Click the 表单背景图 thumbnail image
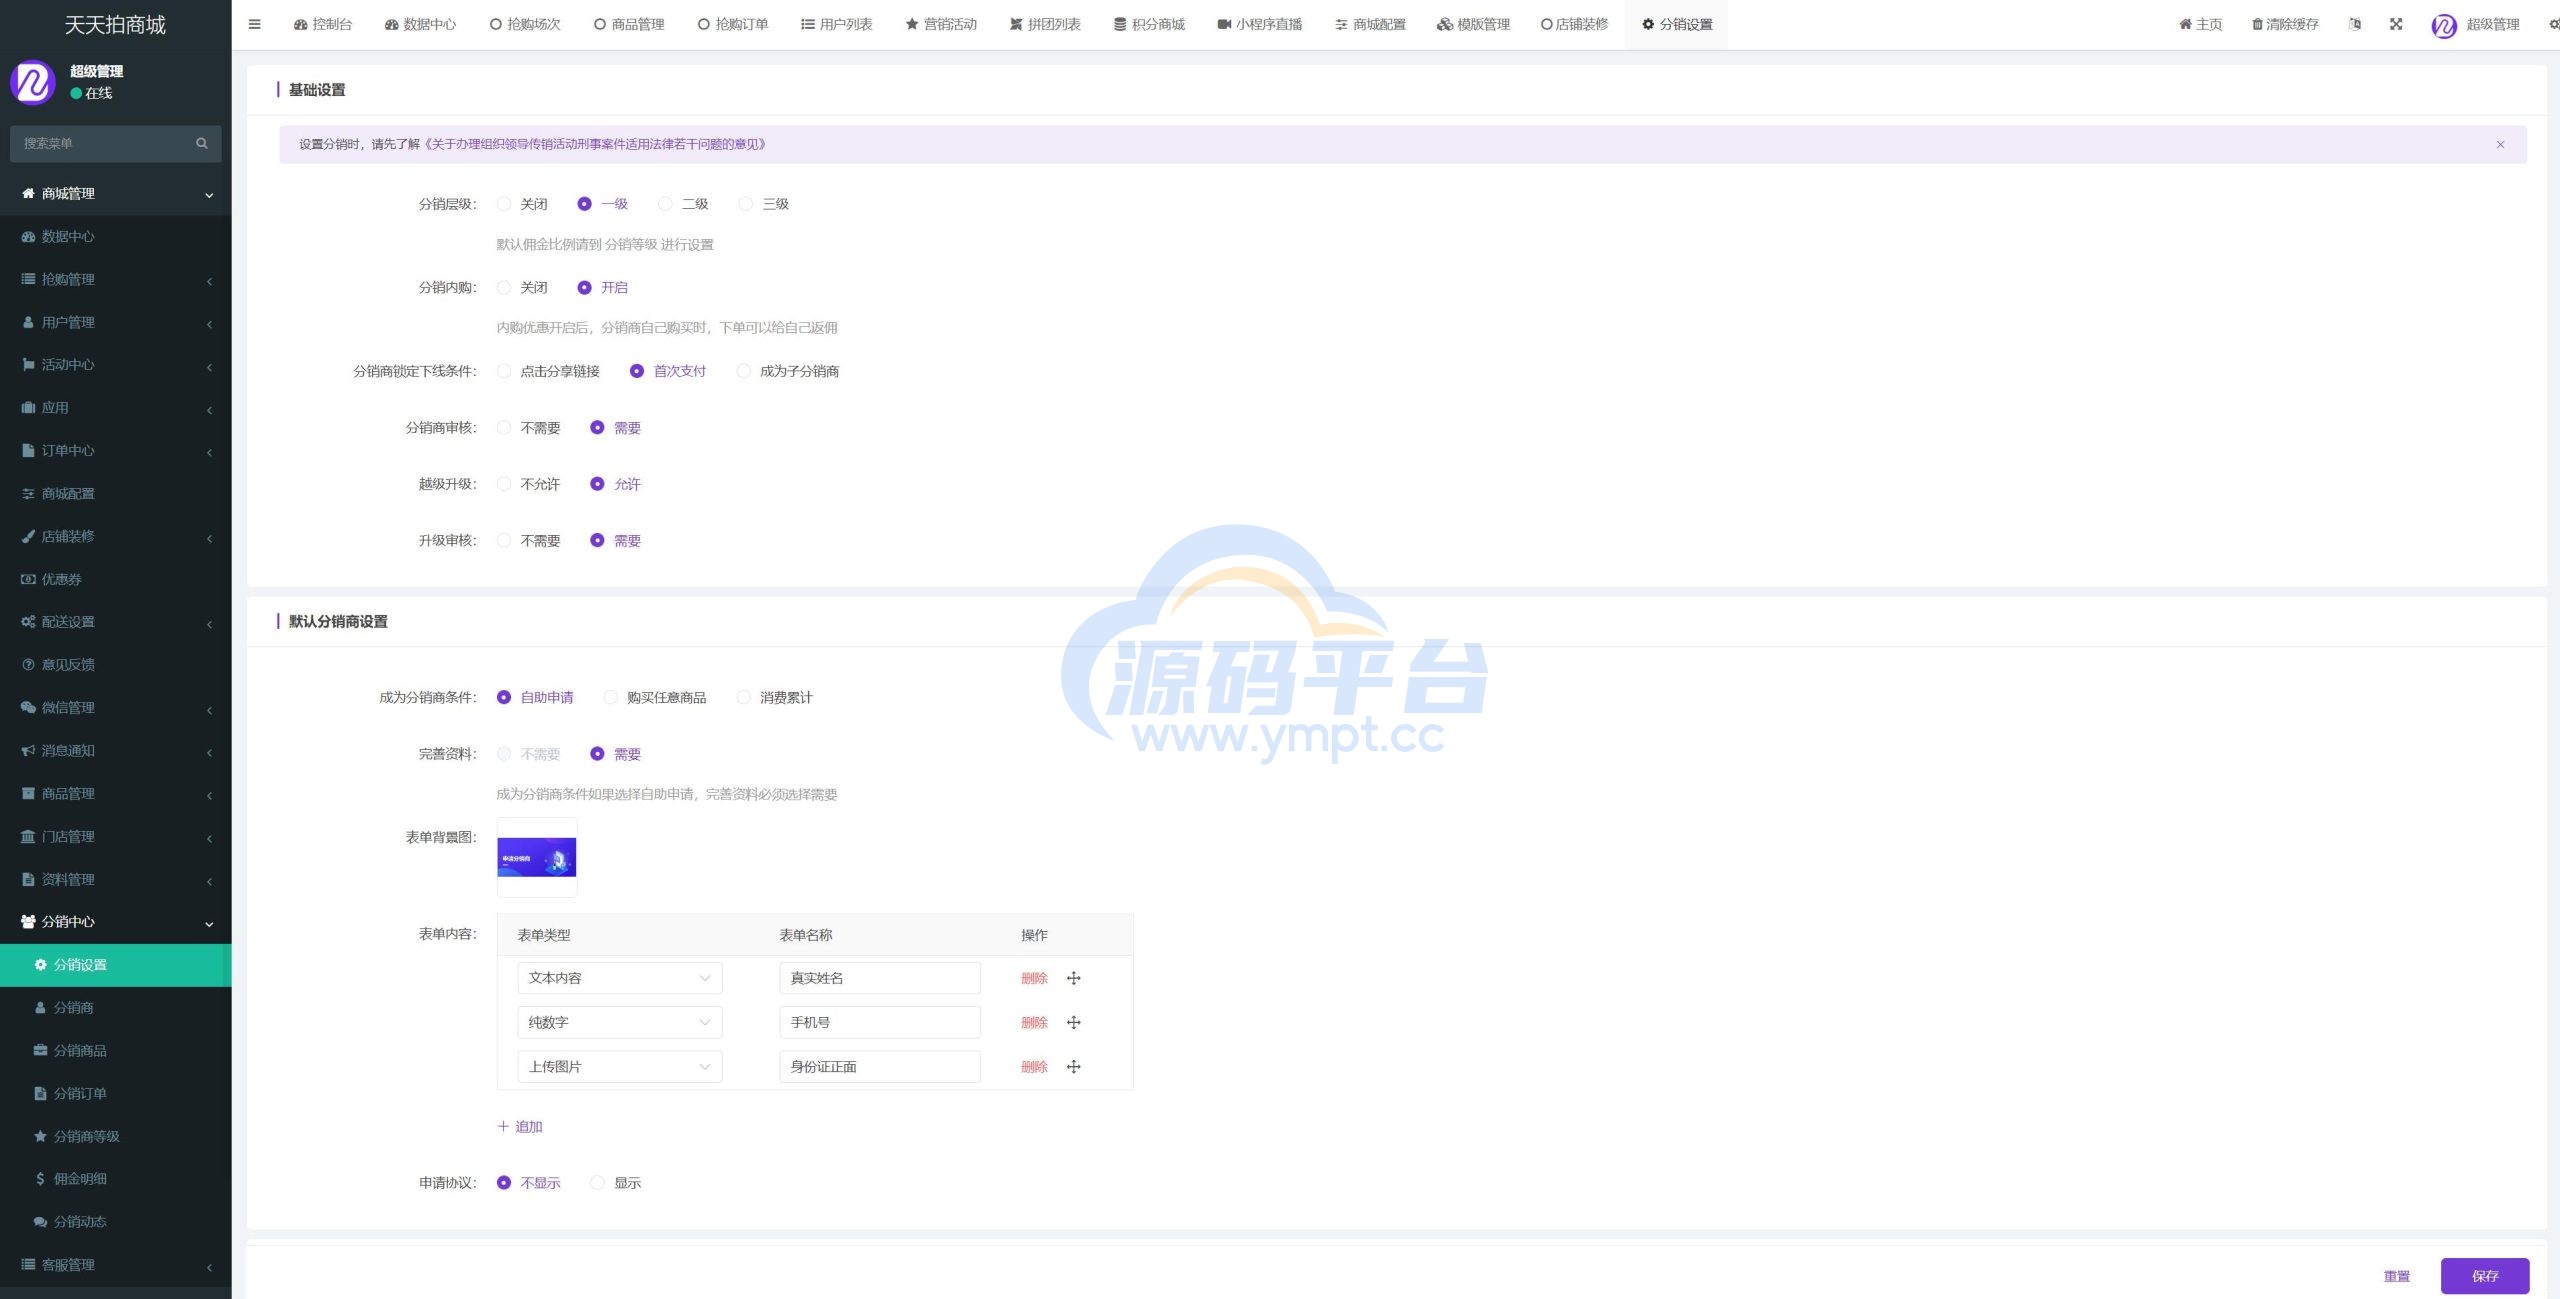Image resolution: width=2560 pixels, height=1299 pixels. (537, 857)
